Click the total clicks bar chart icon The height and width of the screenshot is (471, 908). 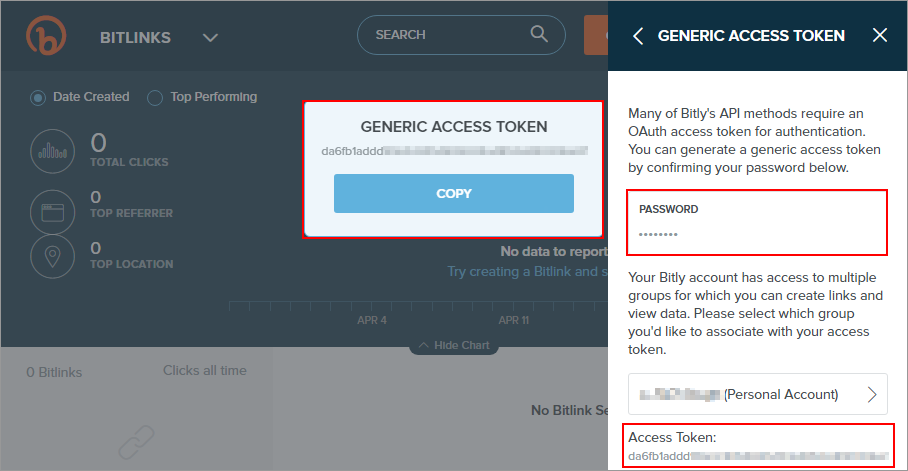tap(53, 151)
